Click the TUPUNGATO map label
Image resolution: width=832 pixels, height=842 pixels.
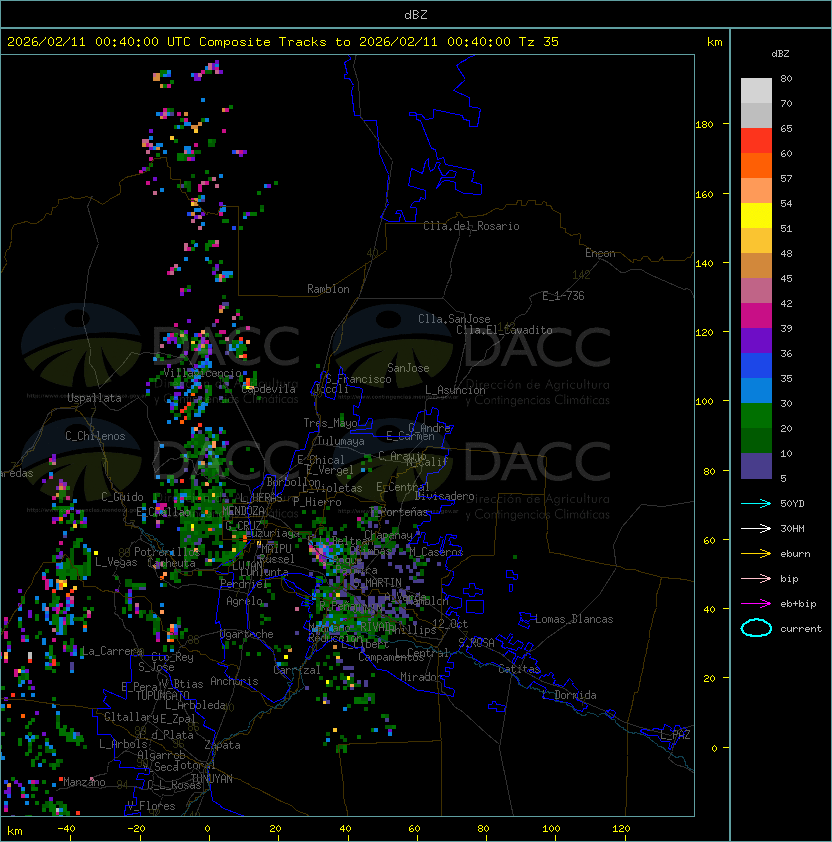pyautogui.click(x=162, y=695)
